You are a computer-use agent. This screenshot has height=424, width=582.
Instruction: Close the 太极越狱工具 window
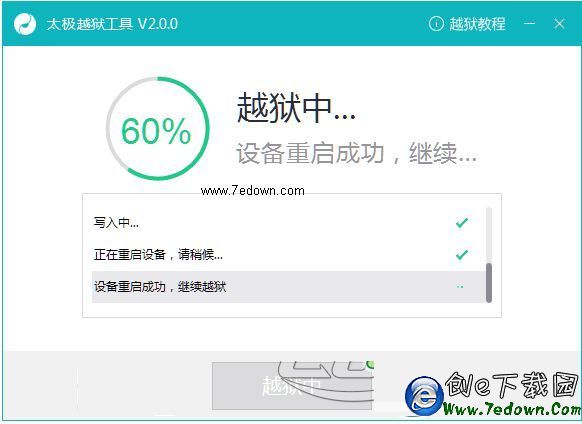coord(559,24)
